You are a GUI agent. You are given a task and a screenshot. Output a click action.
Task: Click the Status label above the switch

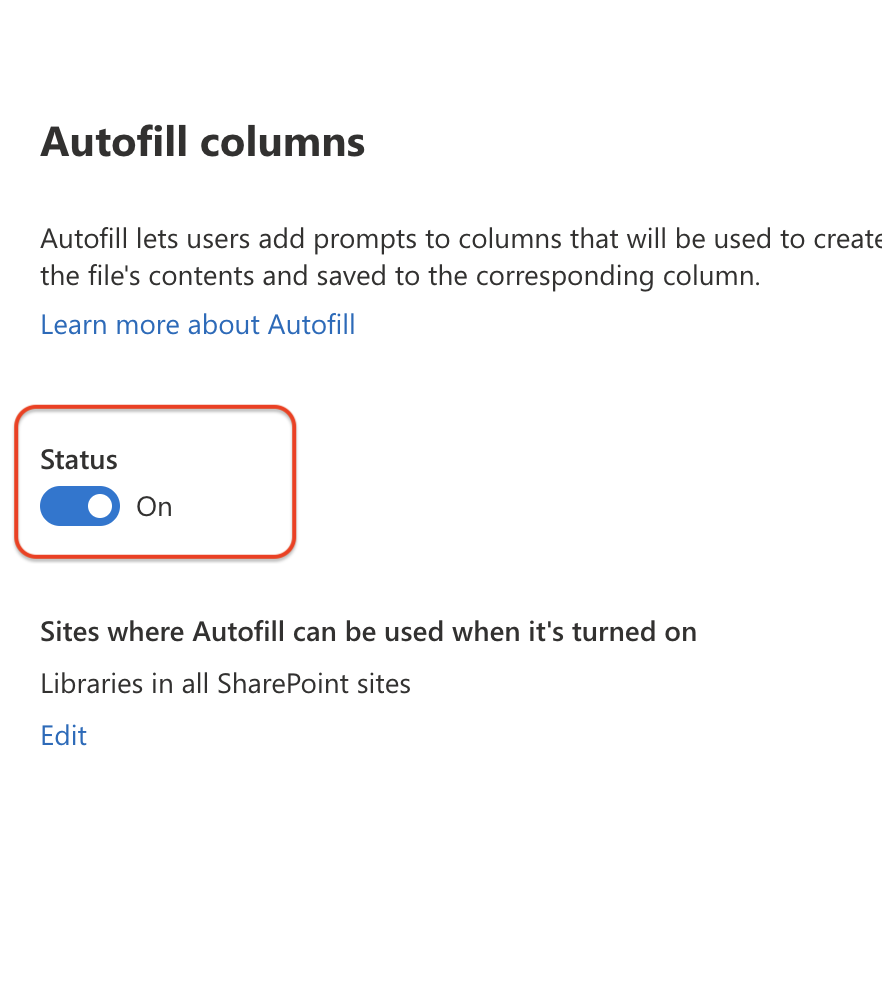[79, 459]
